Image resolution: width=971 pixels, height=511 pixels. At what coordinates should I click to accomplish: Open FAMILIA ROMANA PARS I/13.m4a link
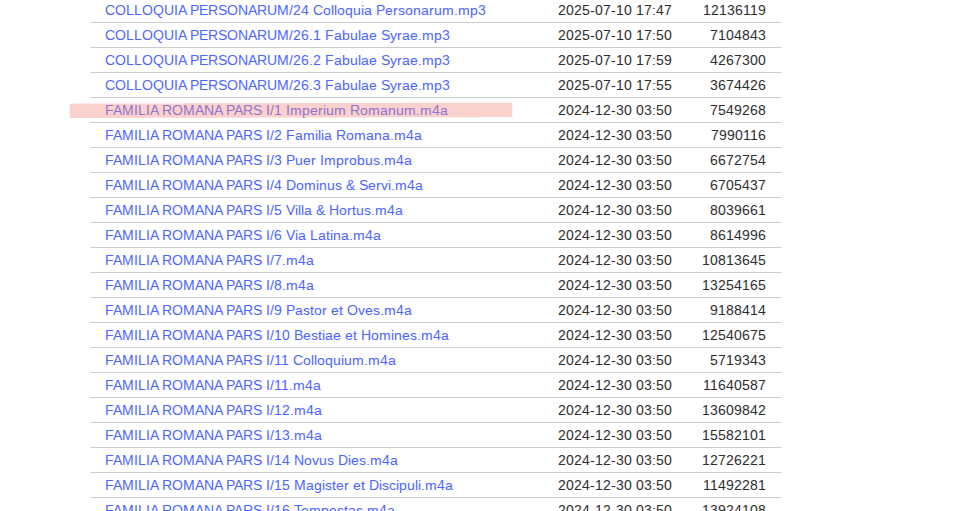coord(214,435)
